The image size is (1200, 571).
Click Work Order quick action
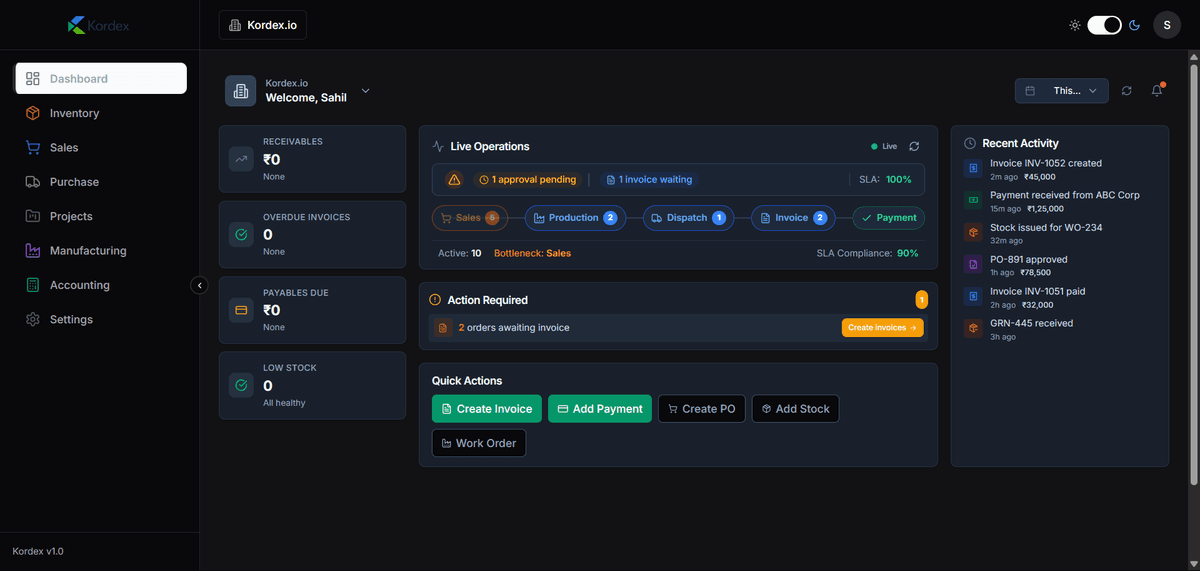pyautogui.click(x=479, y=443)
